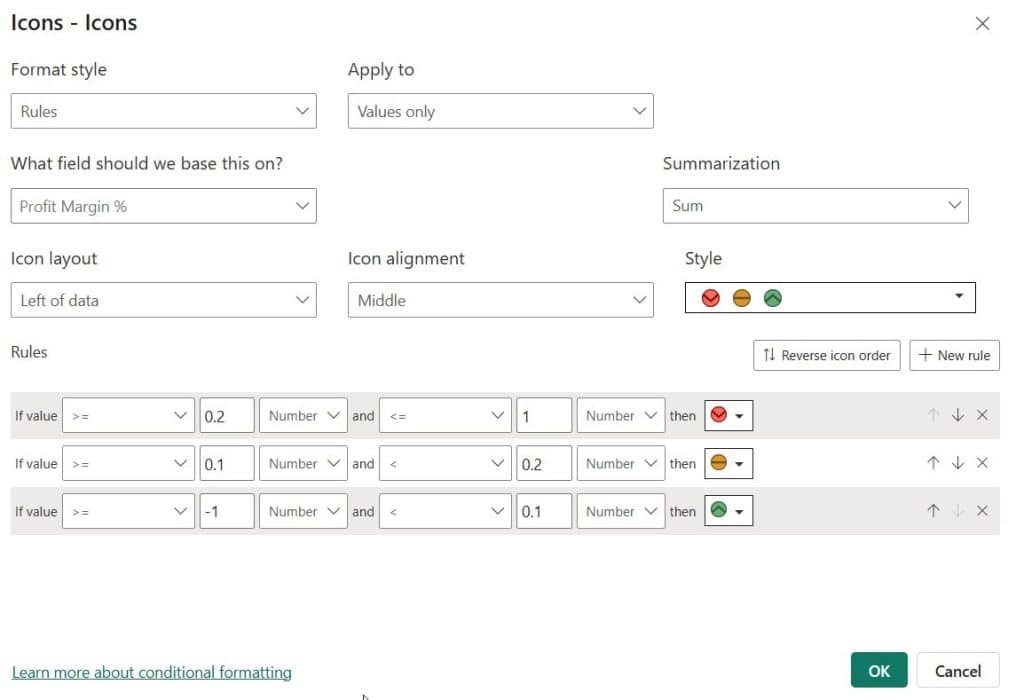Open third rule's green icon picker

tap(728, 511)
